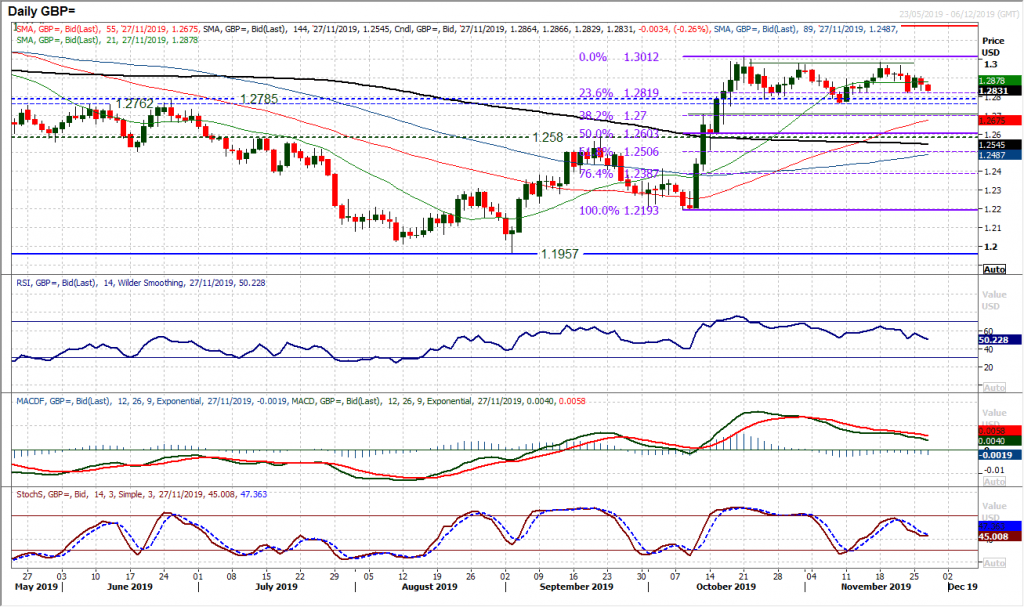Viewport: 1024px width, 607px height.
Task: Click the 0.0% 1.3012 Fibonacci label
Action: (x=616, y=58)
